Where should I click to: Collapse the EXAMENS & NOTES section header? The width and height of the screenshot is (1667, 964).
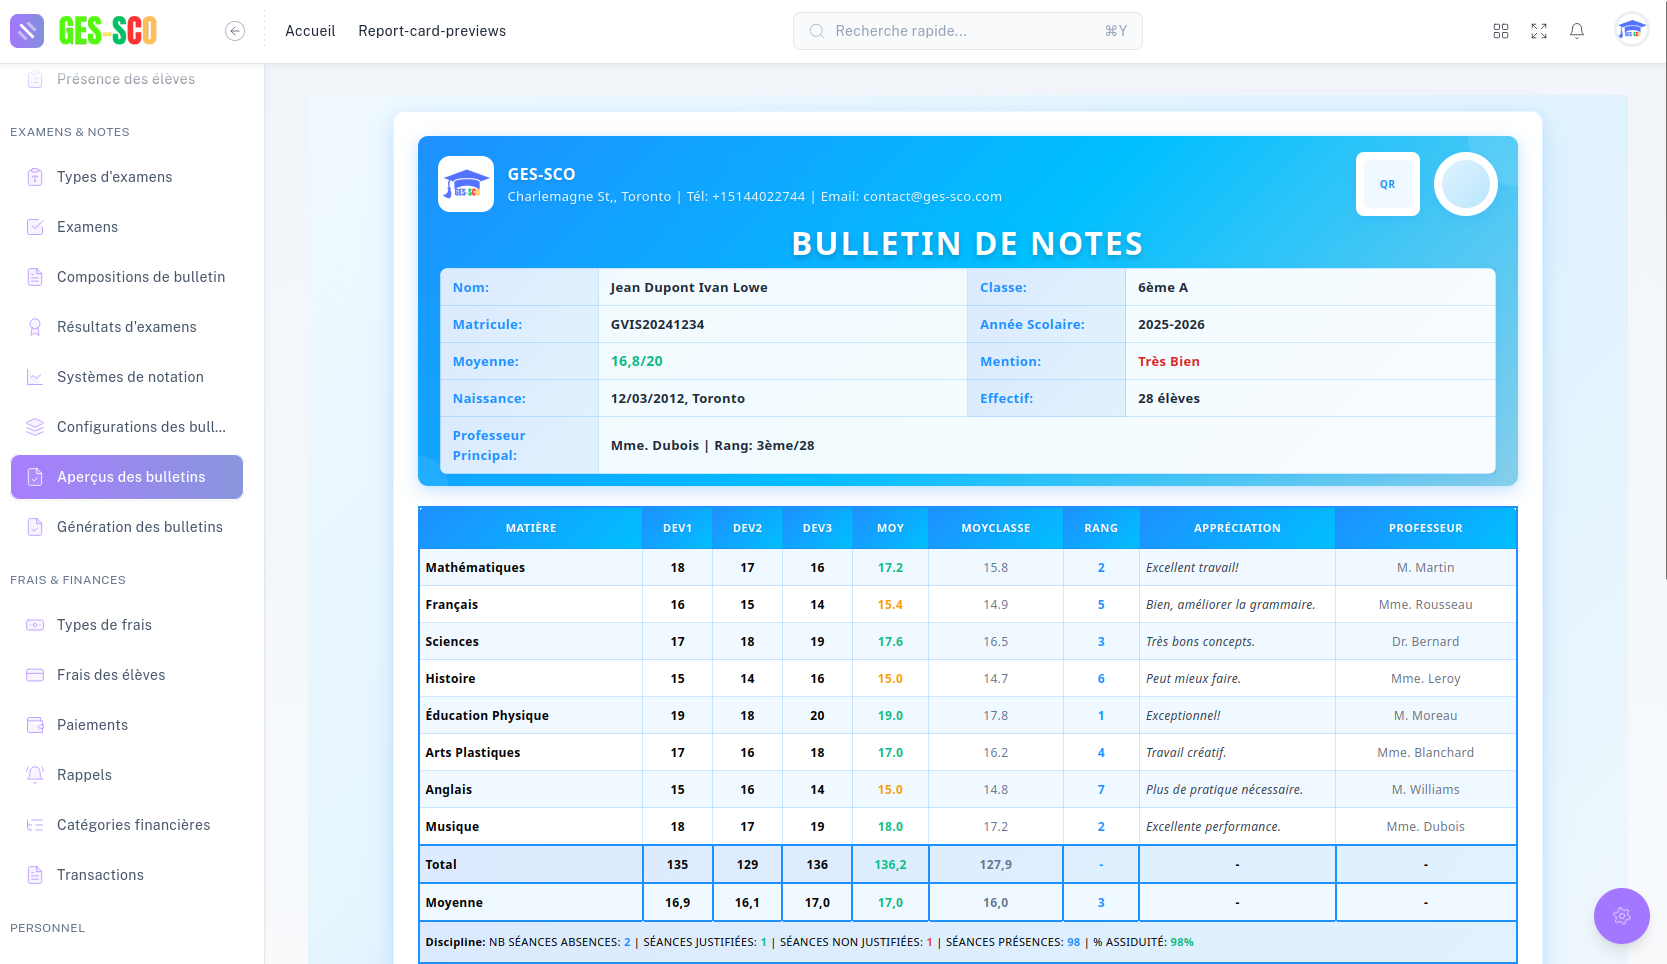[x=69, y=132]
